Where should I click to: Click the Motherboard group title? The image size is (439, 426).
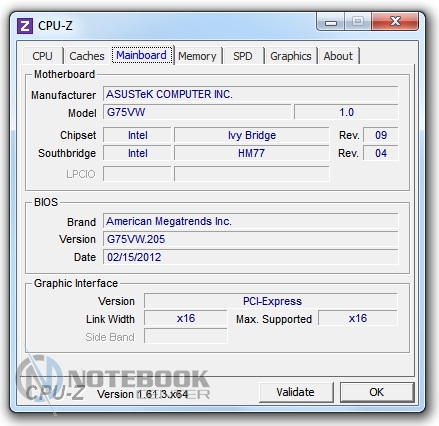(x=65, y=74)
